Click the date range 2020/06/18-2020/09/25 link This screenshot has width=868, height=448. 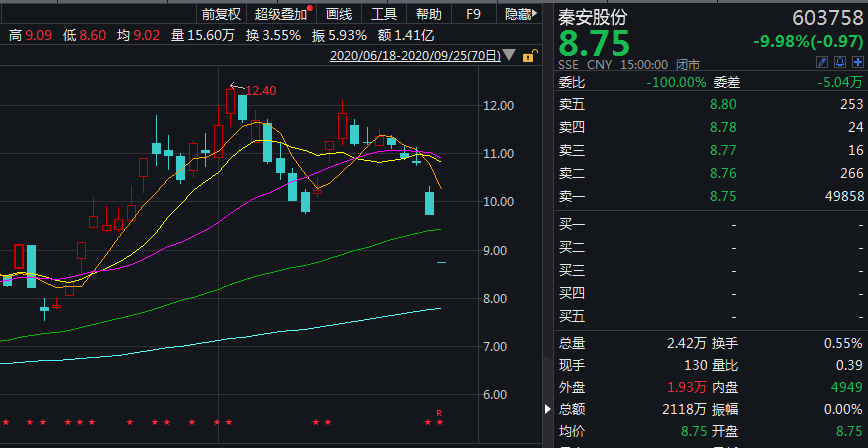coord(415,55)
